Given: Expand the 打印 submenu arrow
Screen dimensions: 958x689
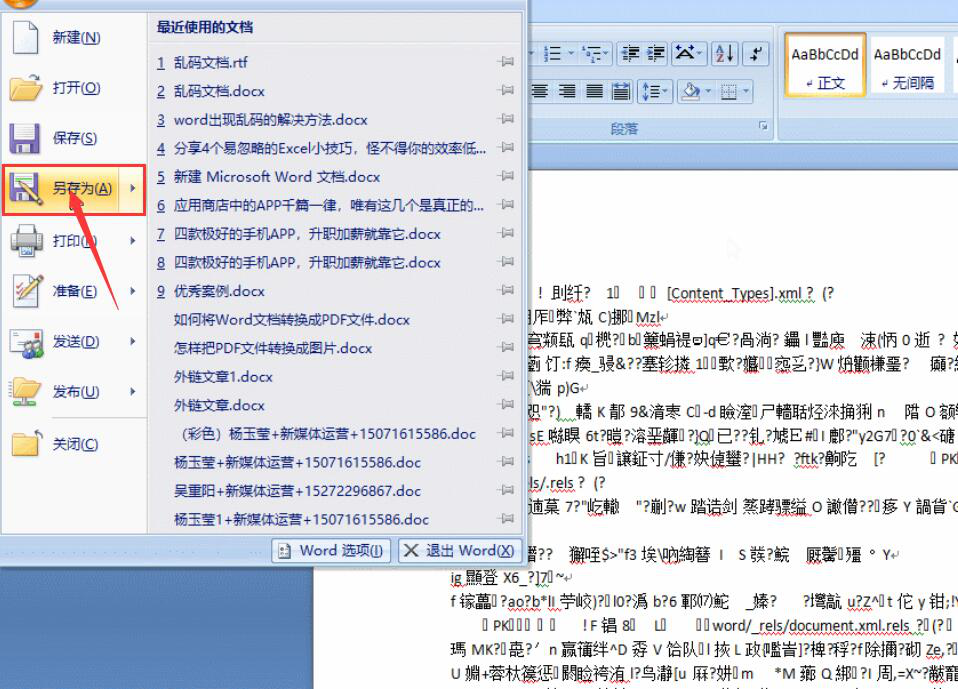Looking at the screenshot, I should (133, 241).
